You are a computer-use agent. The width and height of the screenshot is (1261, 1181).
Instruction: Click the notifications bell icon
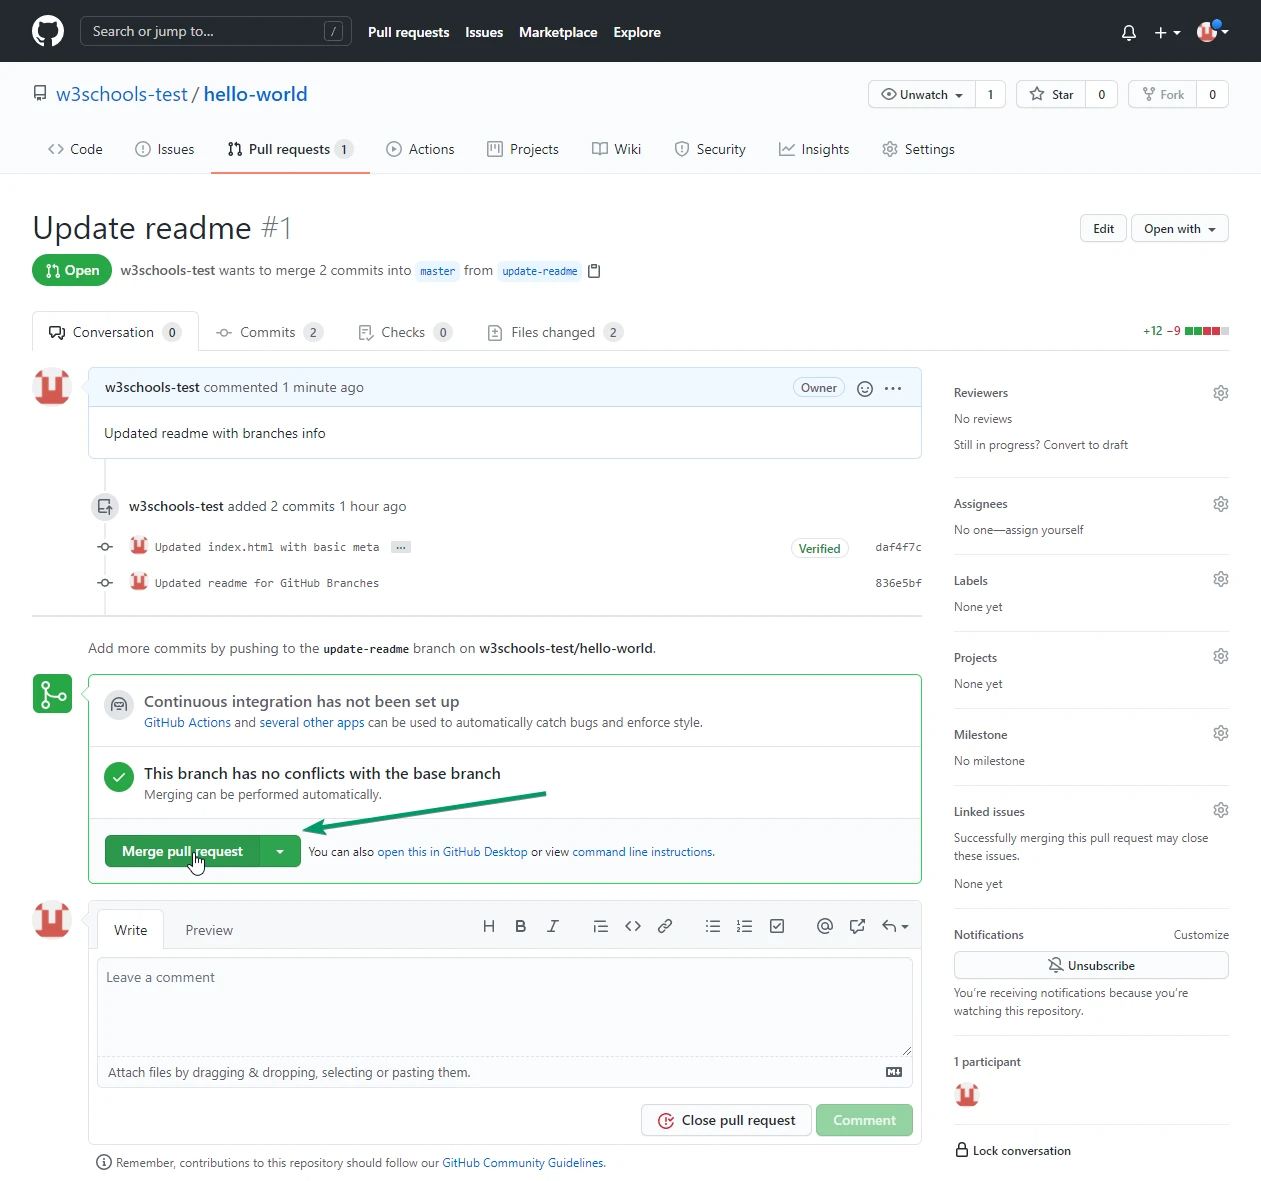tap(1128, 33)
